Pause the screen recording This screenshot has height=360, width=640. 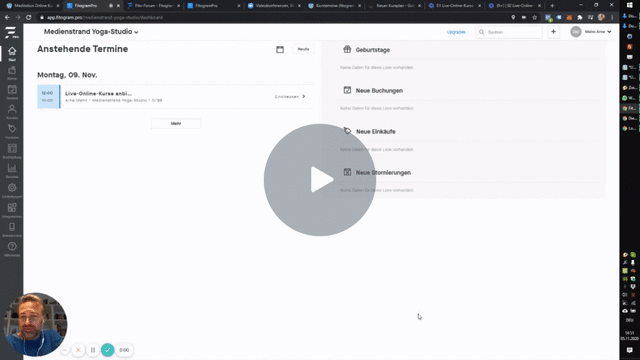coord(93,350)
